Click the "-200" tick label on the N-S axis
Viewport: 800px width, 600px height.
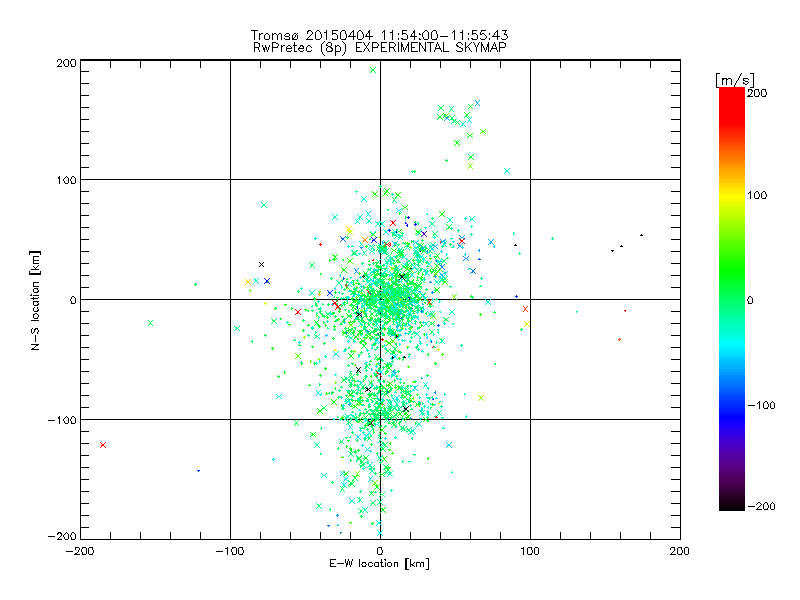(62, 536)
